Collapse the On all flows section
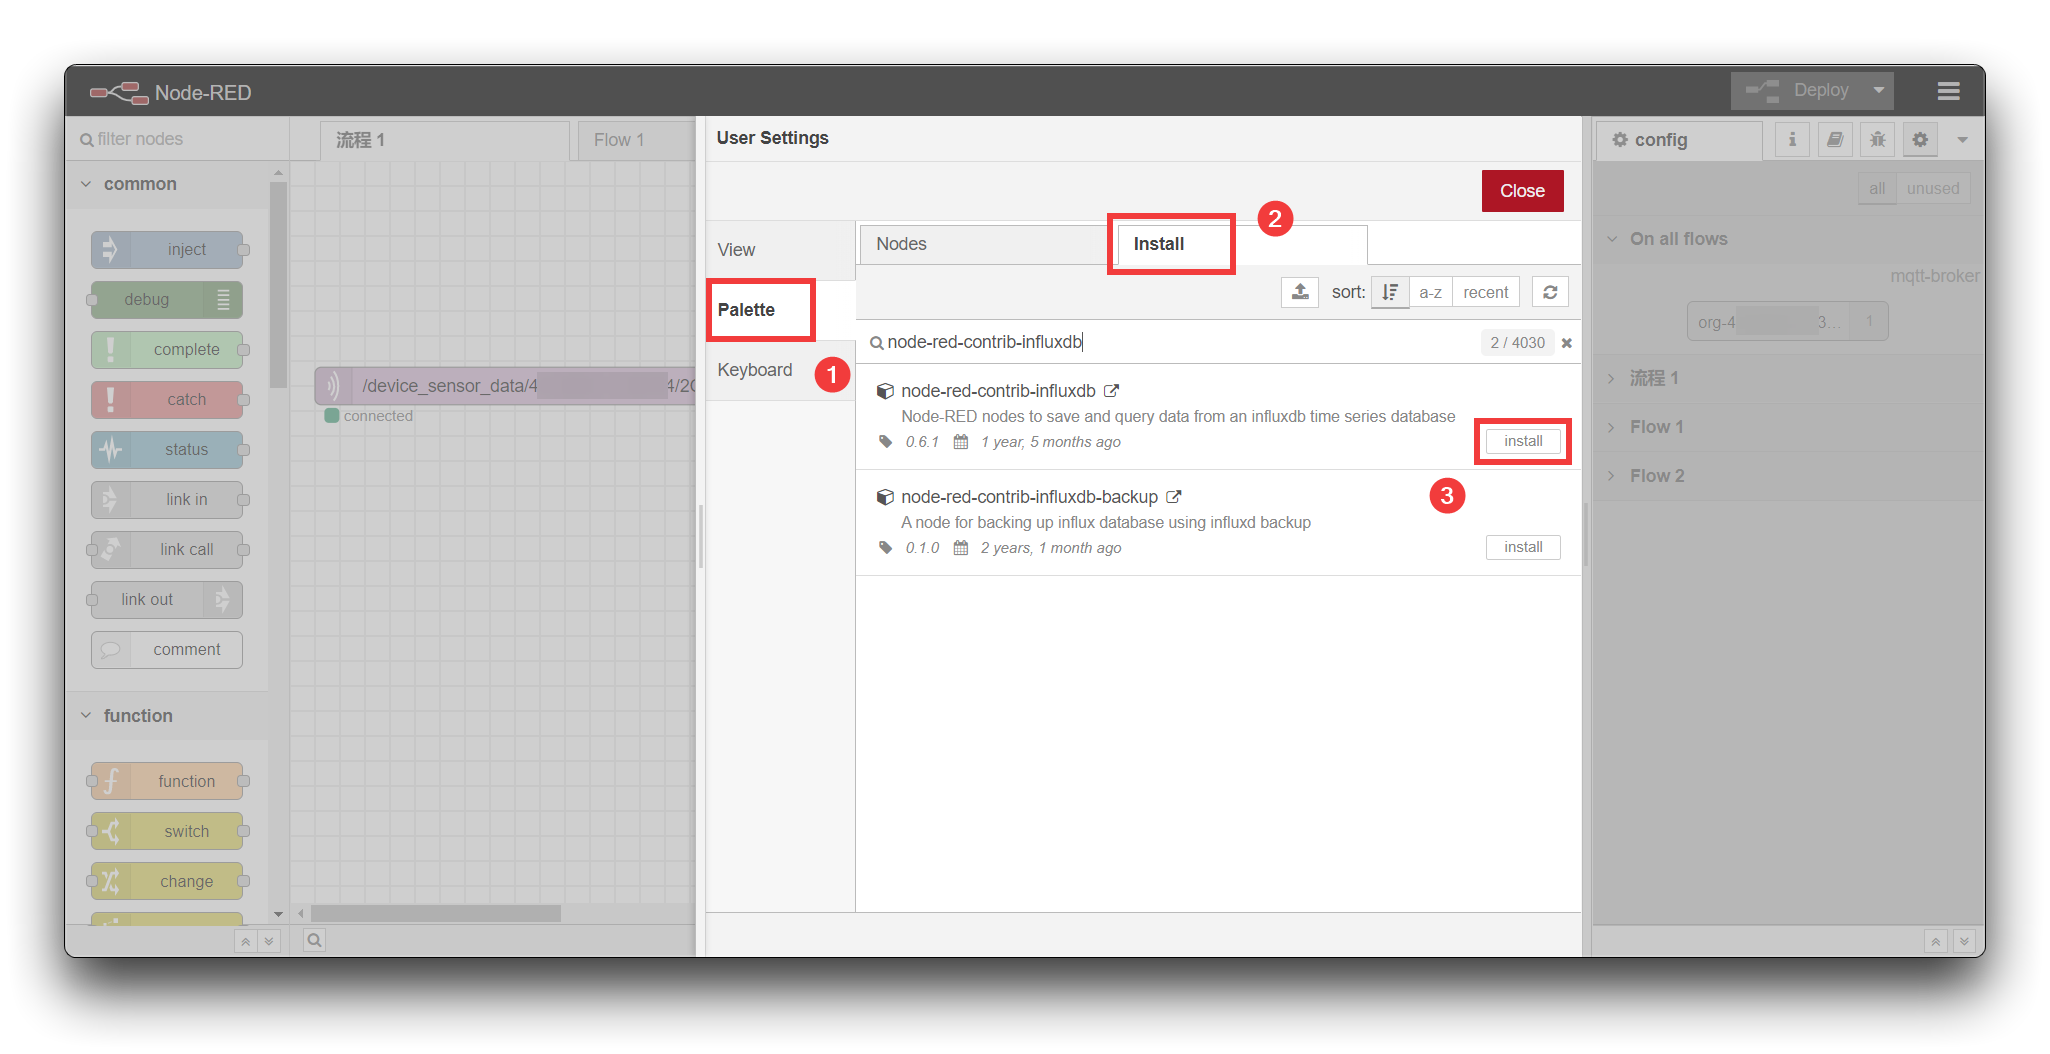The image size is (2050, 1054). click(1788, 239)
